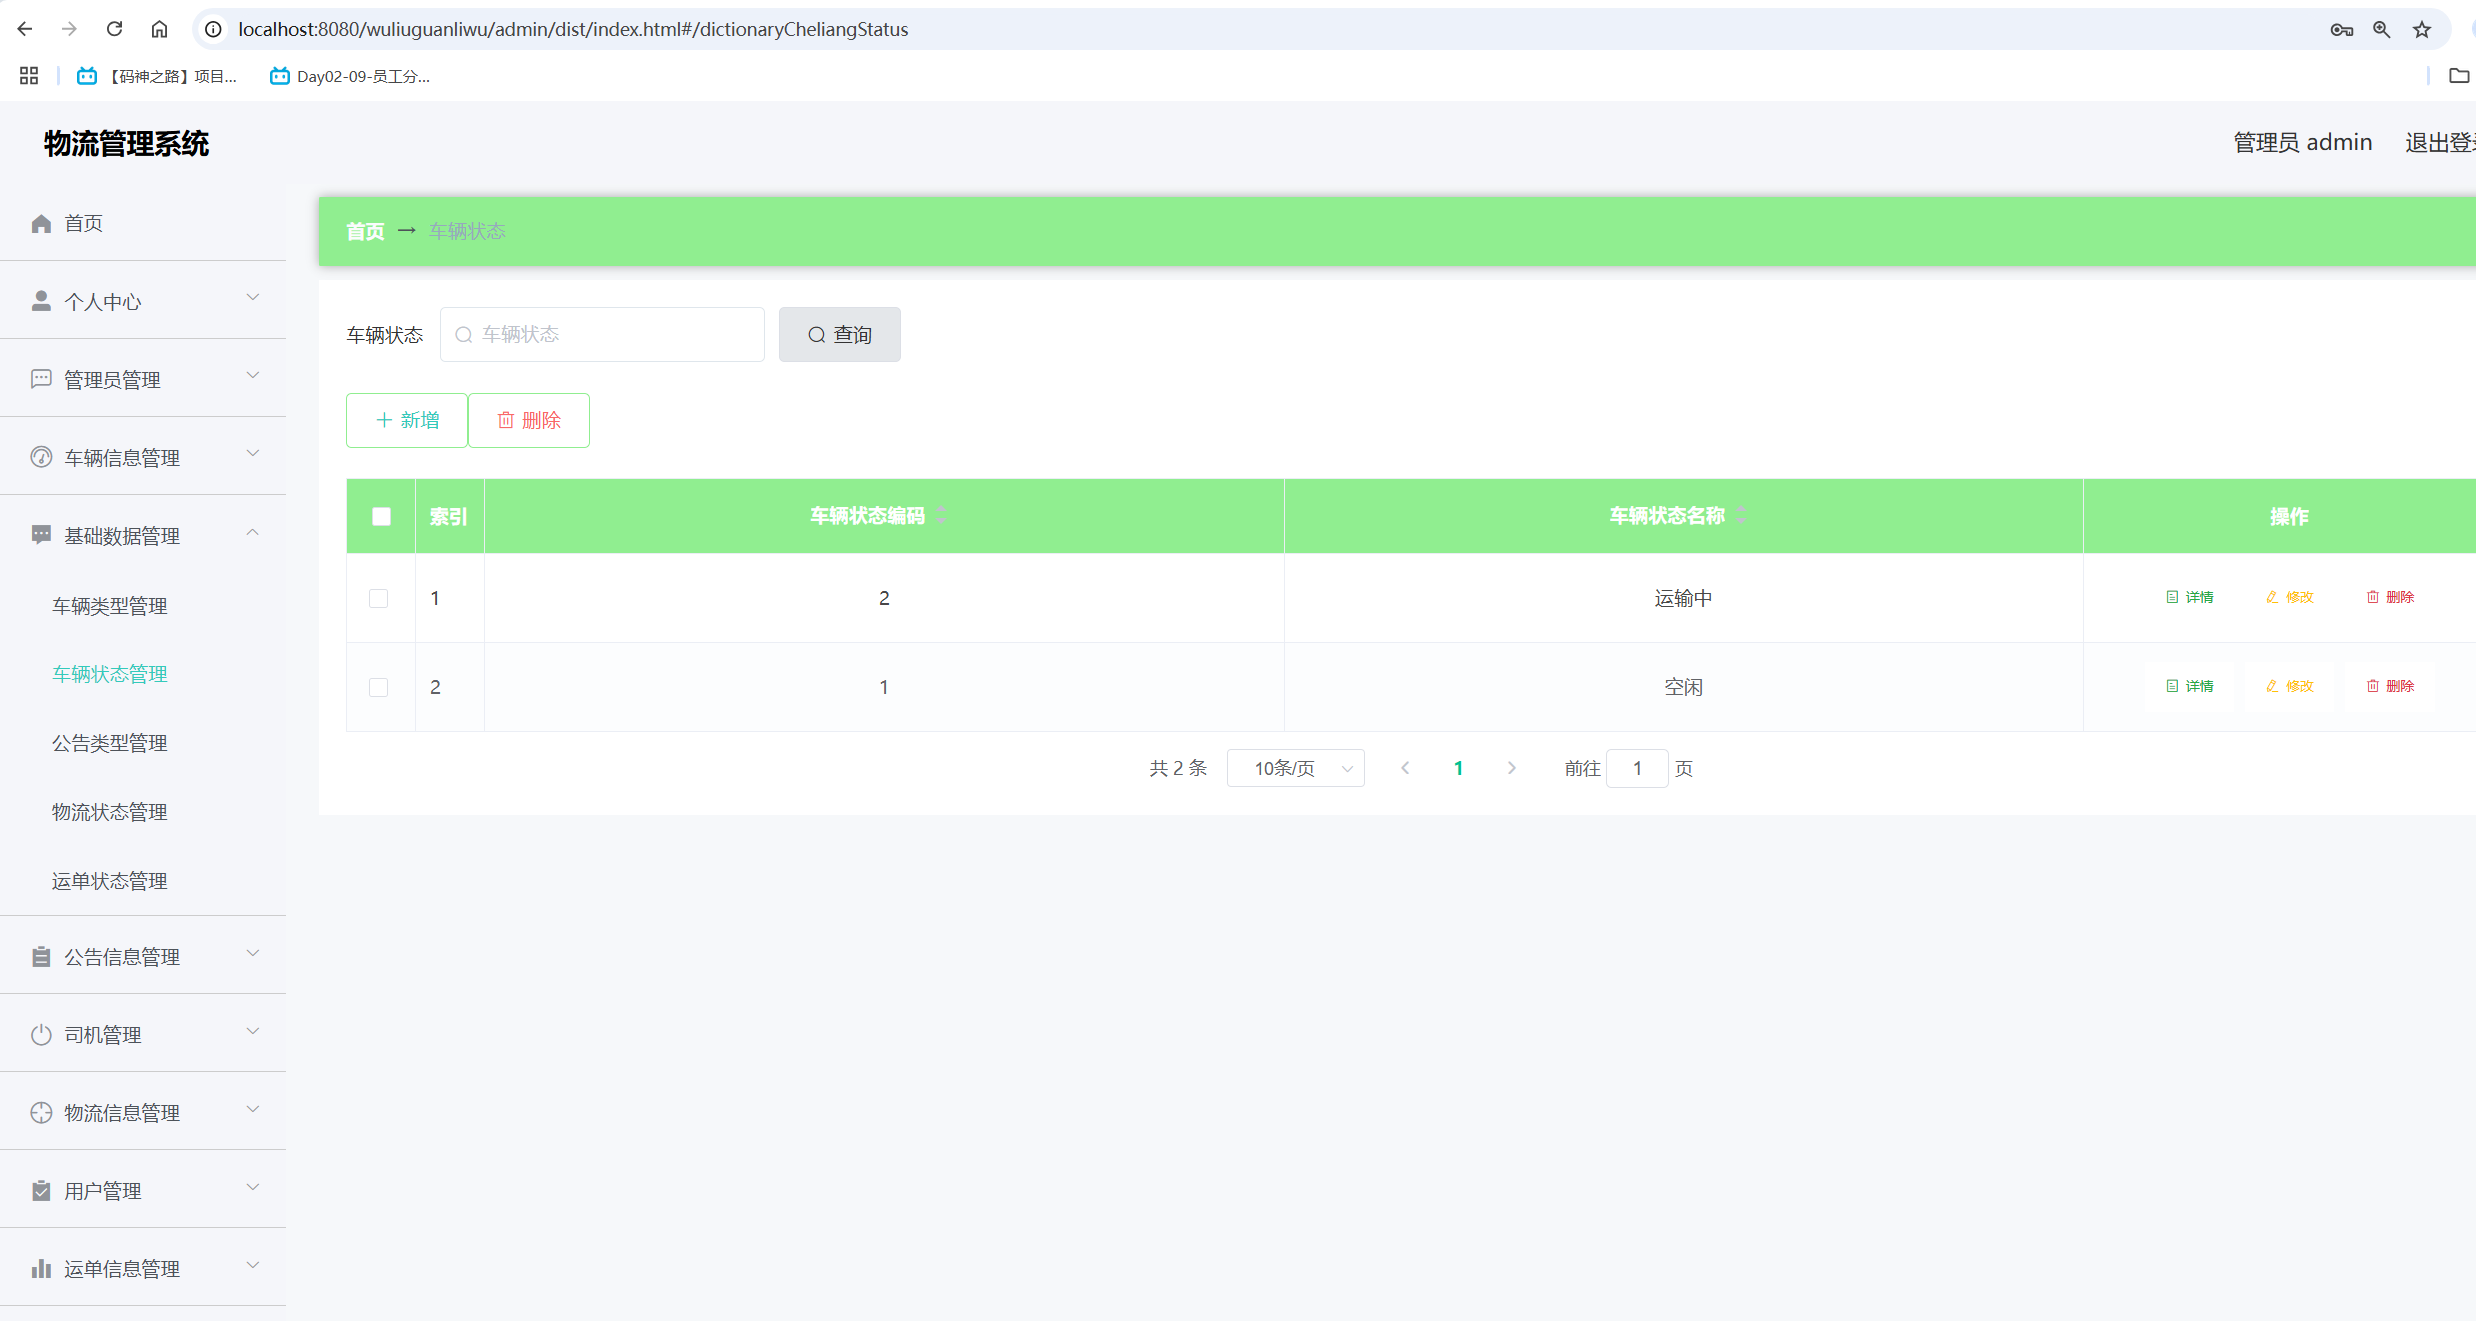The image size is (2476, 1321).
Task: Expand the 管理员管理 menu chevron
Action: [253, 375]
